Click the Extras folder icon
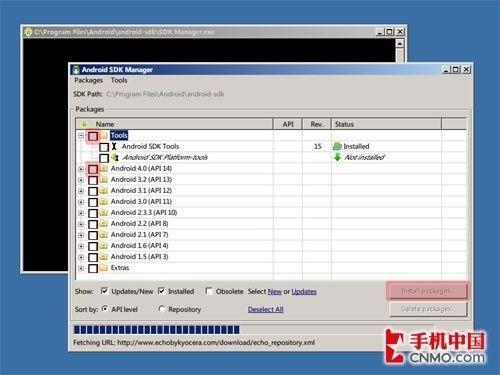 pos(104,268)
